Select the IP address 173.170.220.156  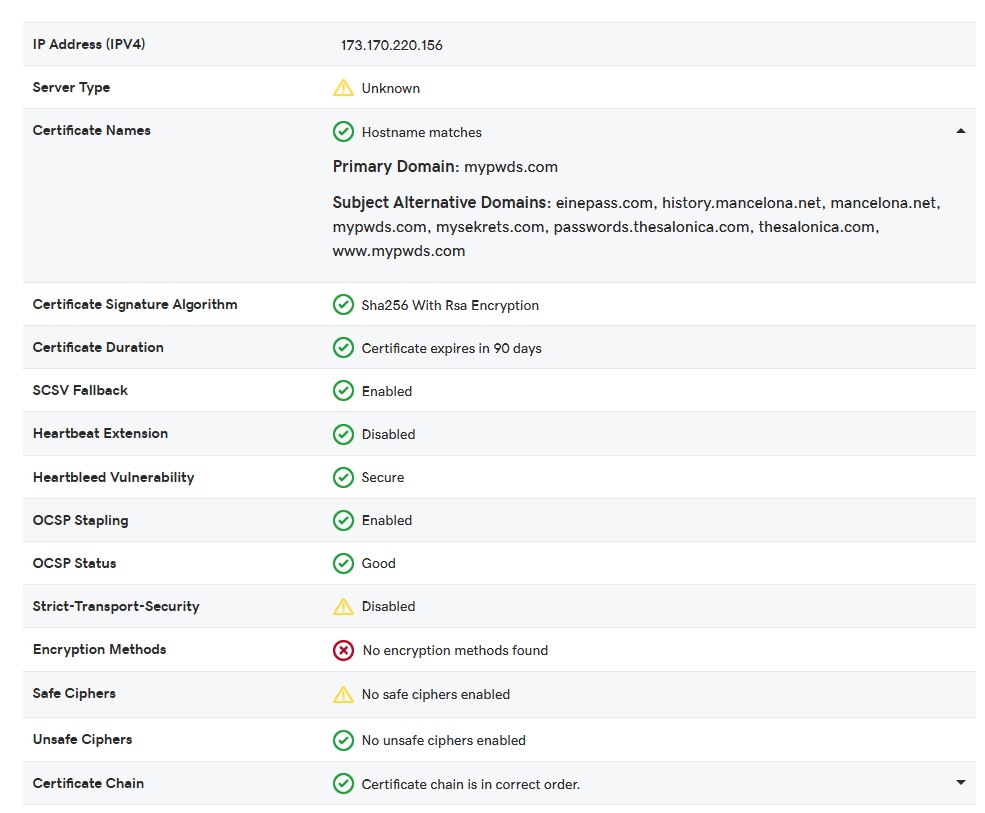pyautogui.click(x=391, y=45)
